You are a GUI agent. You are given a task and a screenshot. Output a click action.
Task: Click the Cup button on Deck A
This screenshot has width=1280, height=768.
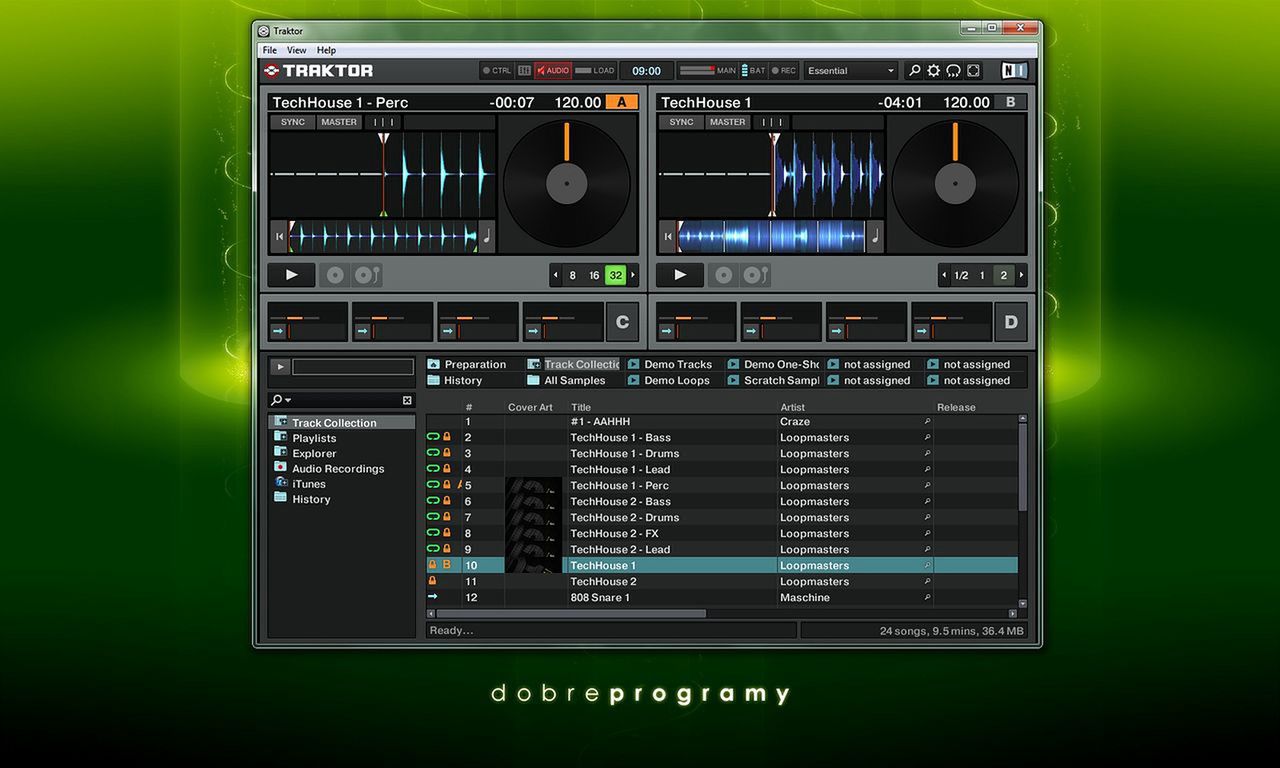click(x=367, y=275)
